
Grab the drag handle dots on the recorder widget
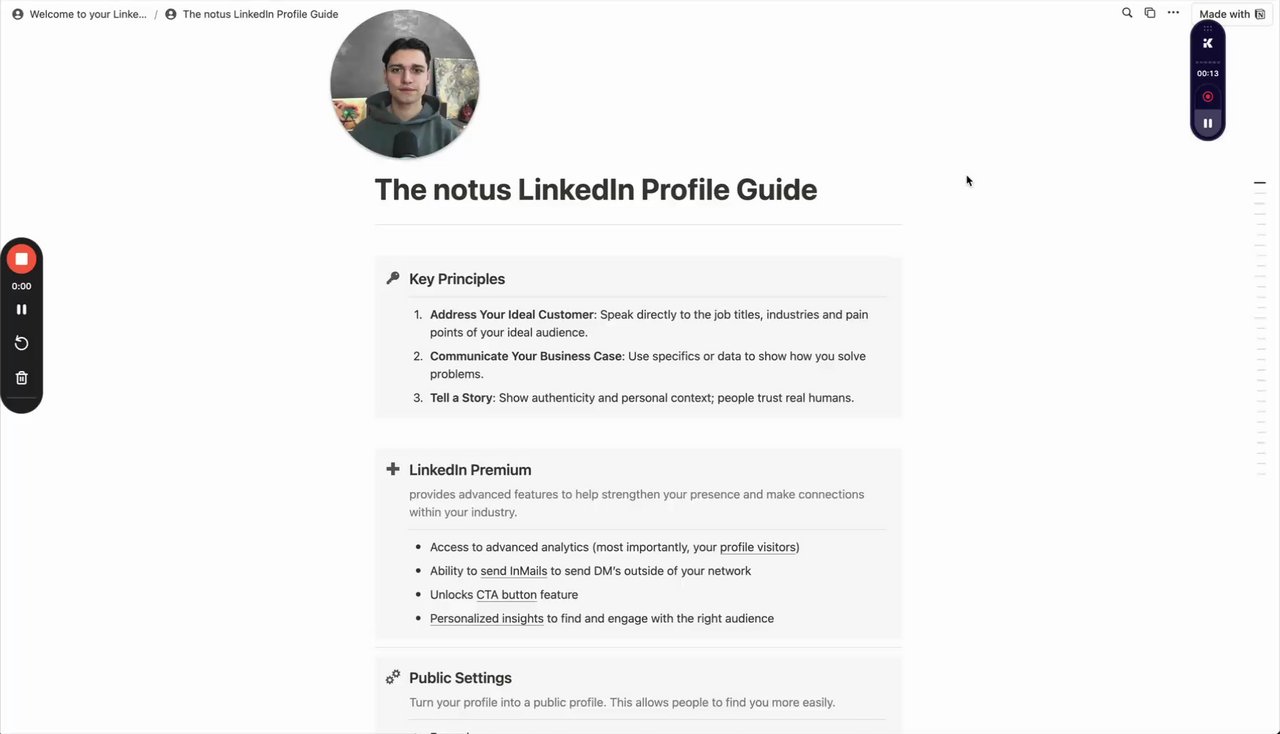pos(1208,28)
